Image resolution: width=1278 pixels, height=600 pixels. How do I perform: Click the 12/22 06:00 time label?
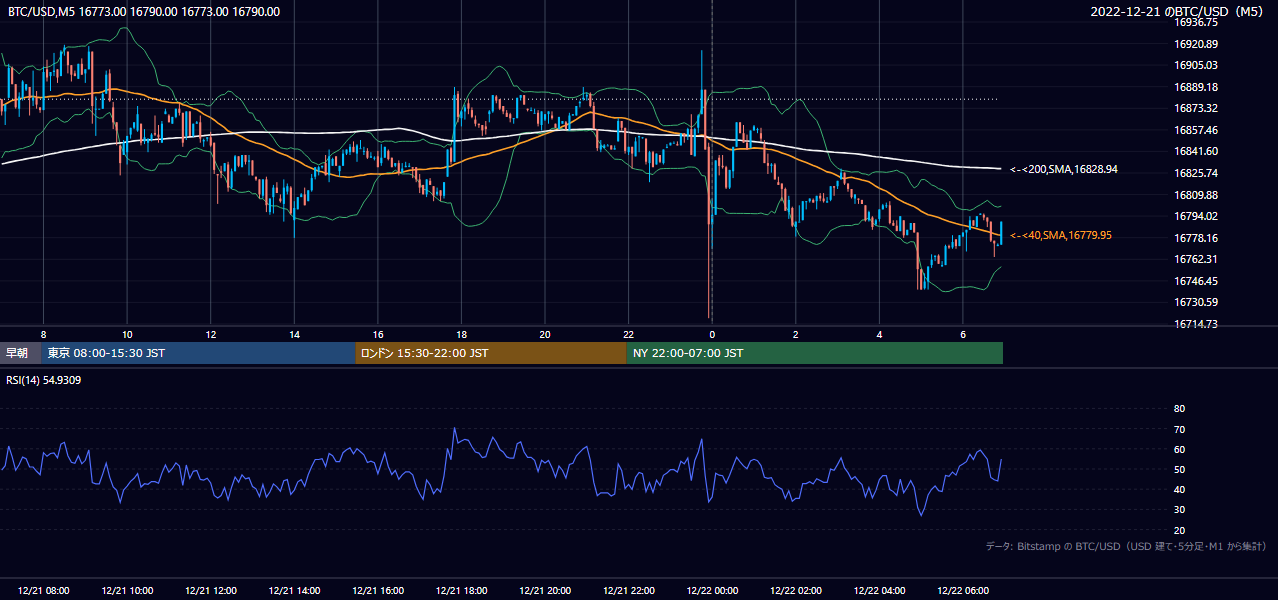tap(962, 591)
